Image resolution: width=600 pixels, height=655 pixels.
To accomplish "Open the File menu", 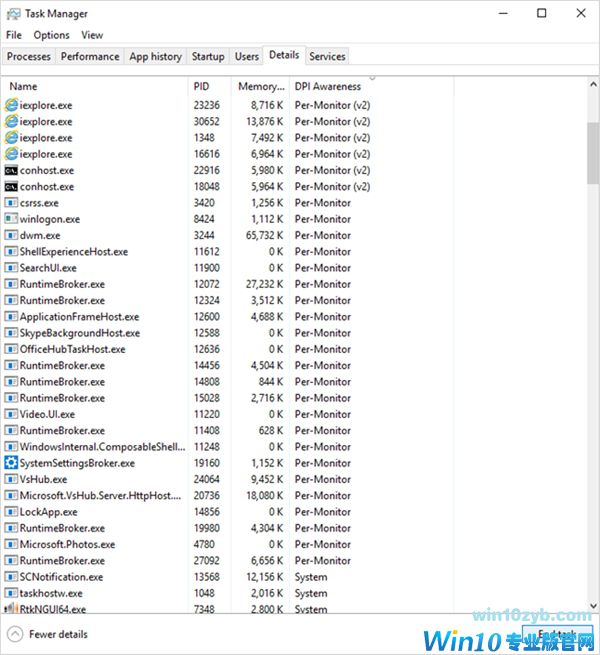I will click(x=14, y=35).
